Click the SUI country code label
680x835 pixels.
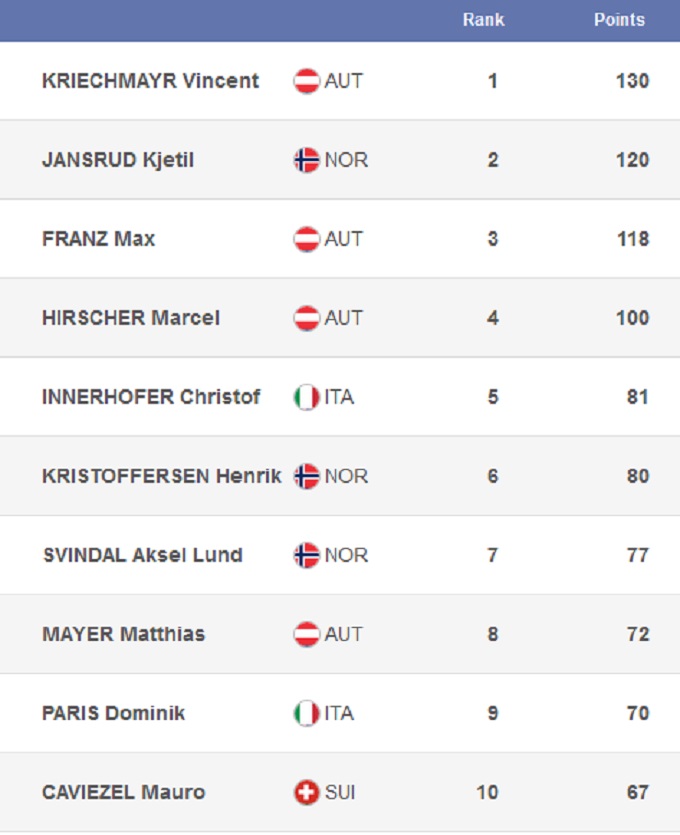(x=340, y=793)
